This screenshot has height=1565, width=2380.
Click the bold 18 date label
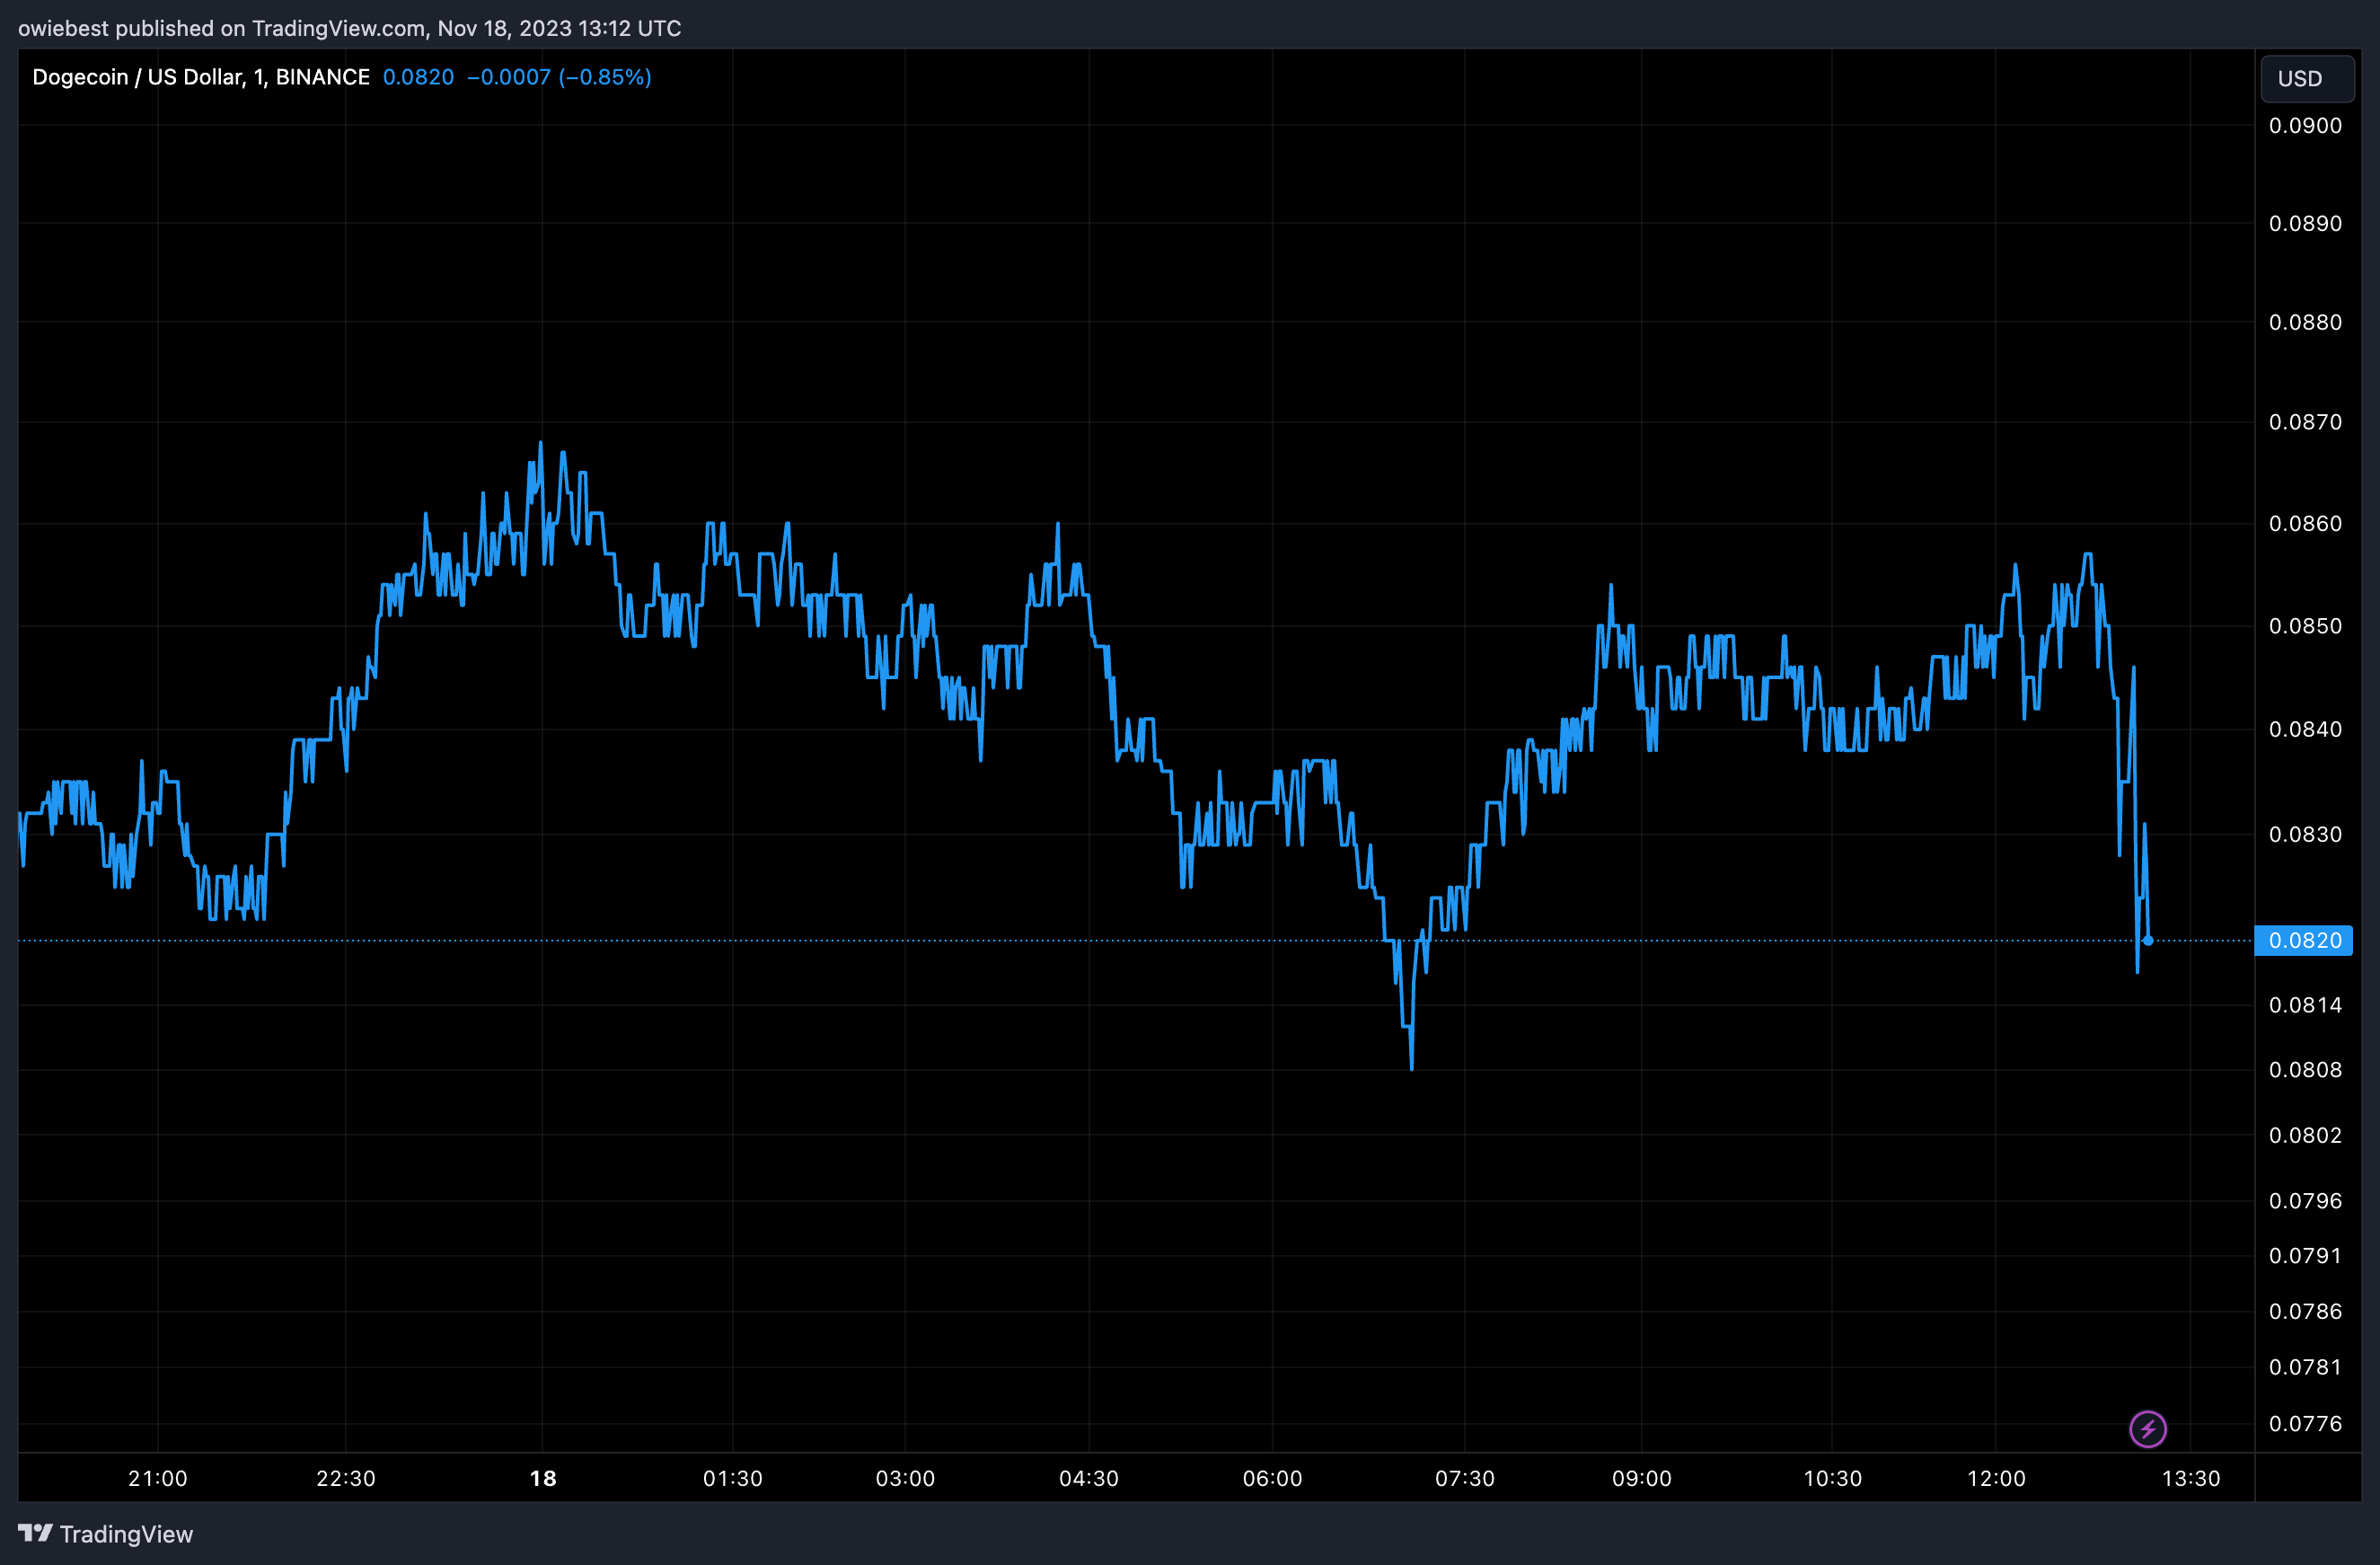click(x=543, y=1478)
